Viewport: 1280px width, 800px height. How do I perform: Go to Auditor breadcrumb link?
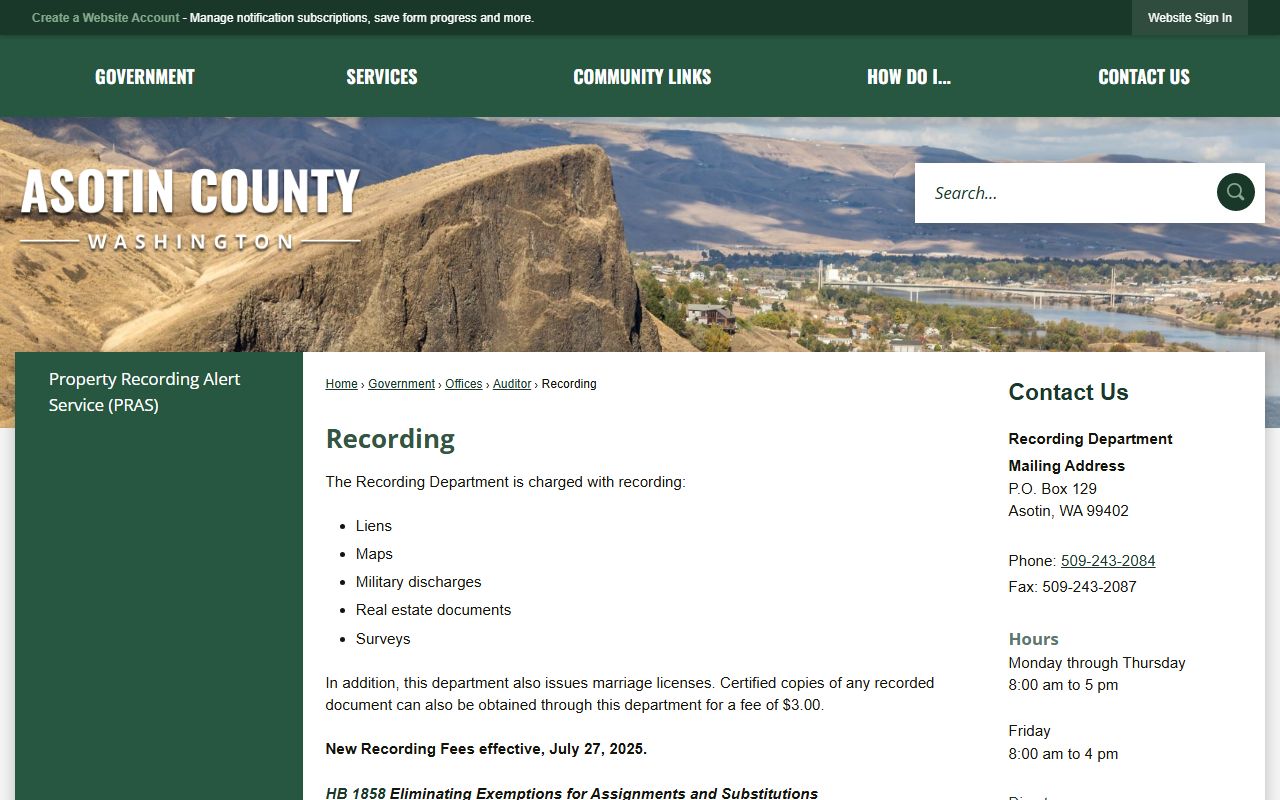pos(512,384)
